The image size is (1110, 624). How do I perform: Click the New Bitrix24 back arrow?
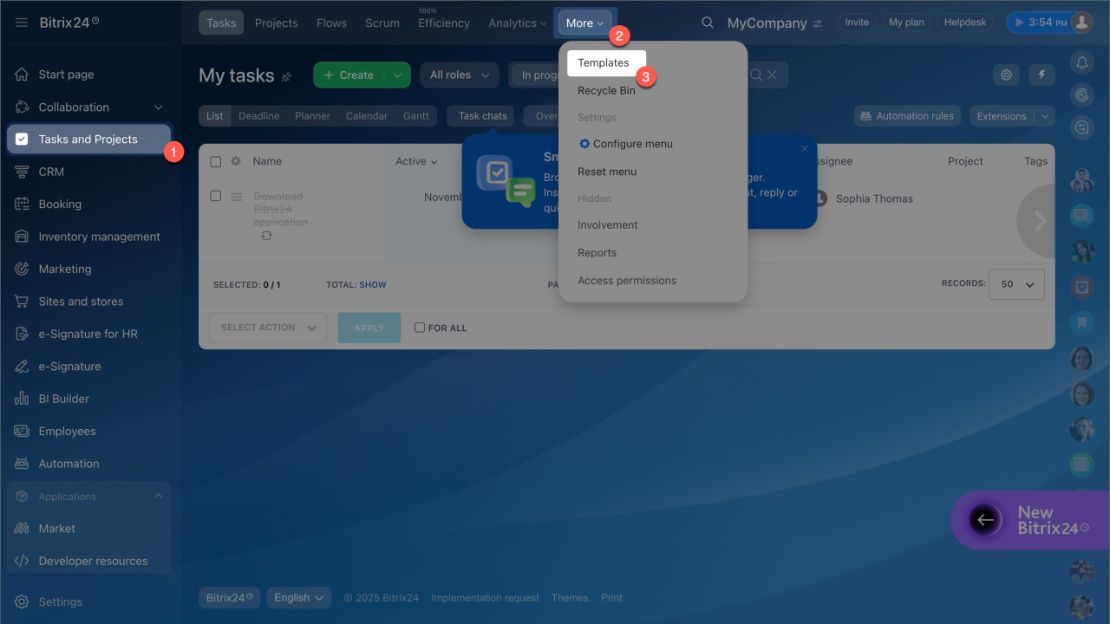coord(985,520)
